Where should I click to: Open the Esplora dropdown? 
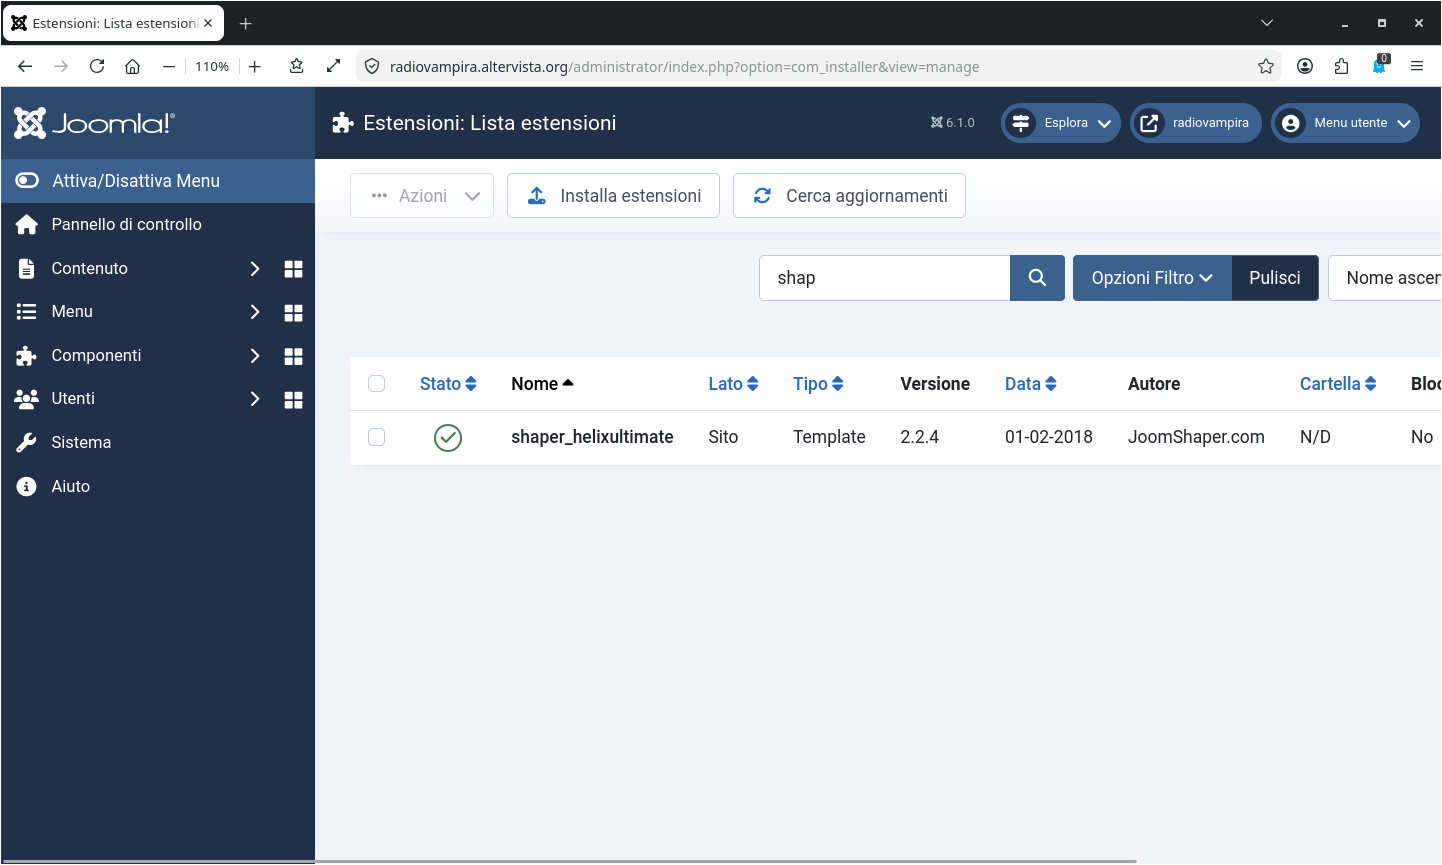click(1061, 123)
